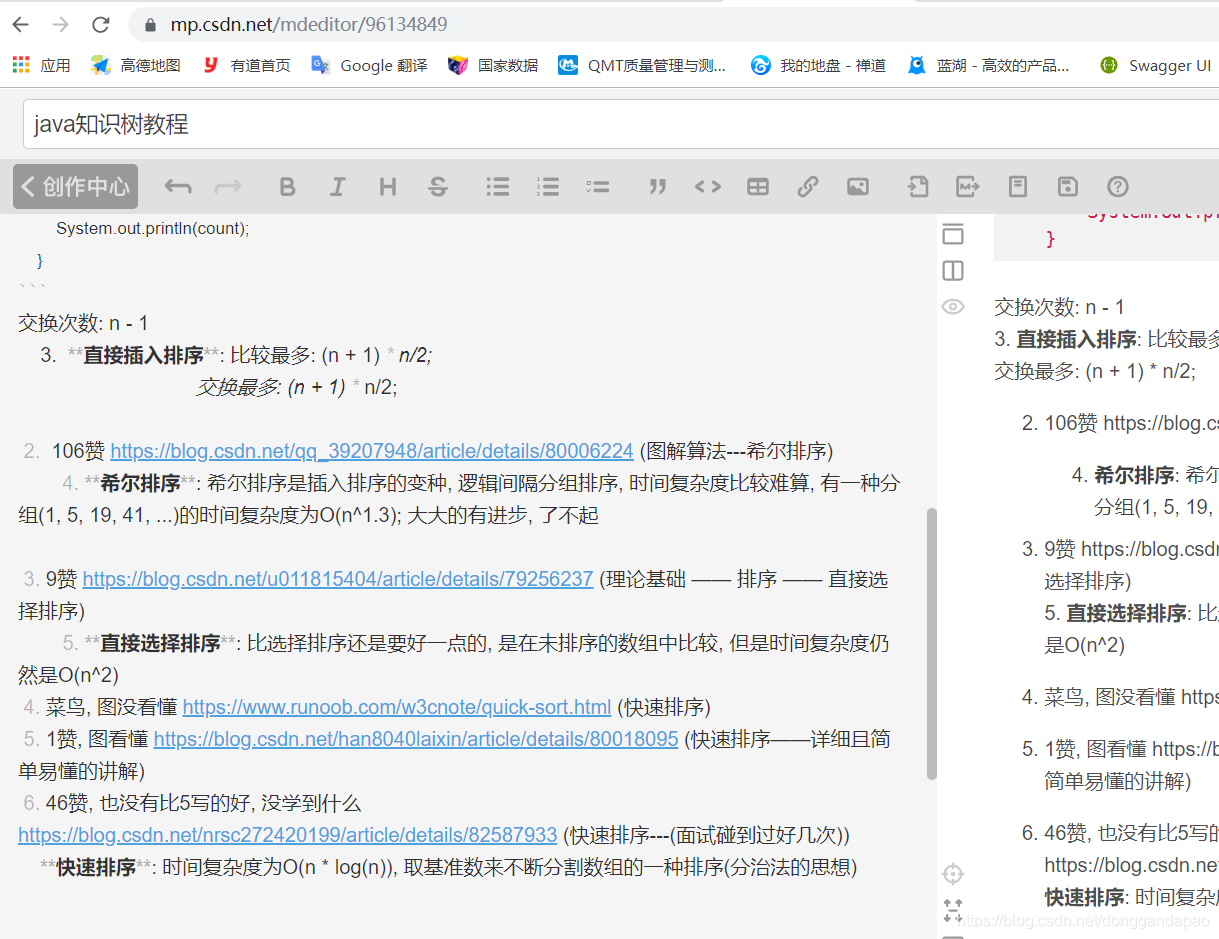The height and width of the screenshot is (939, 1219).
Task: Insert a heading
Action: [x=388, y=186]
